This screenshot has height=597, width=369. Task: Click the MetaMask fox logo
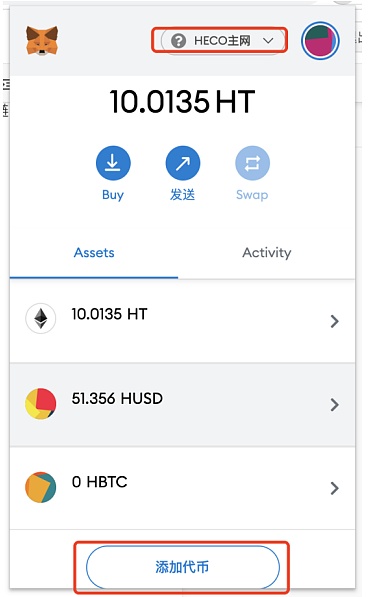click(x=42, y=40)
